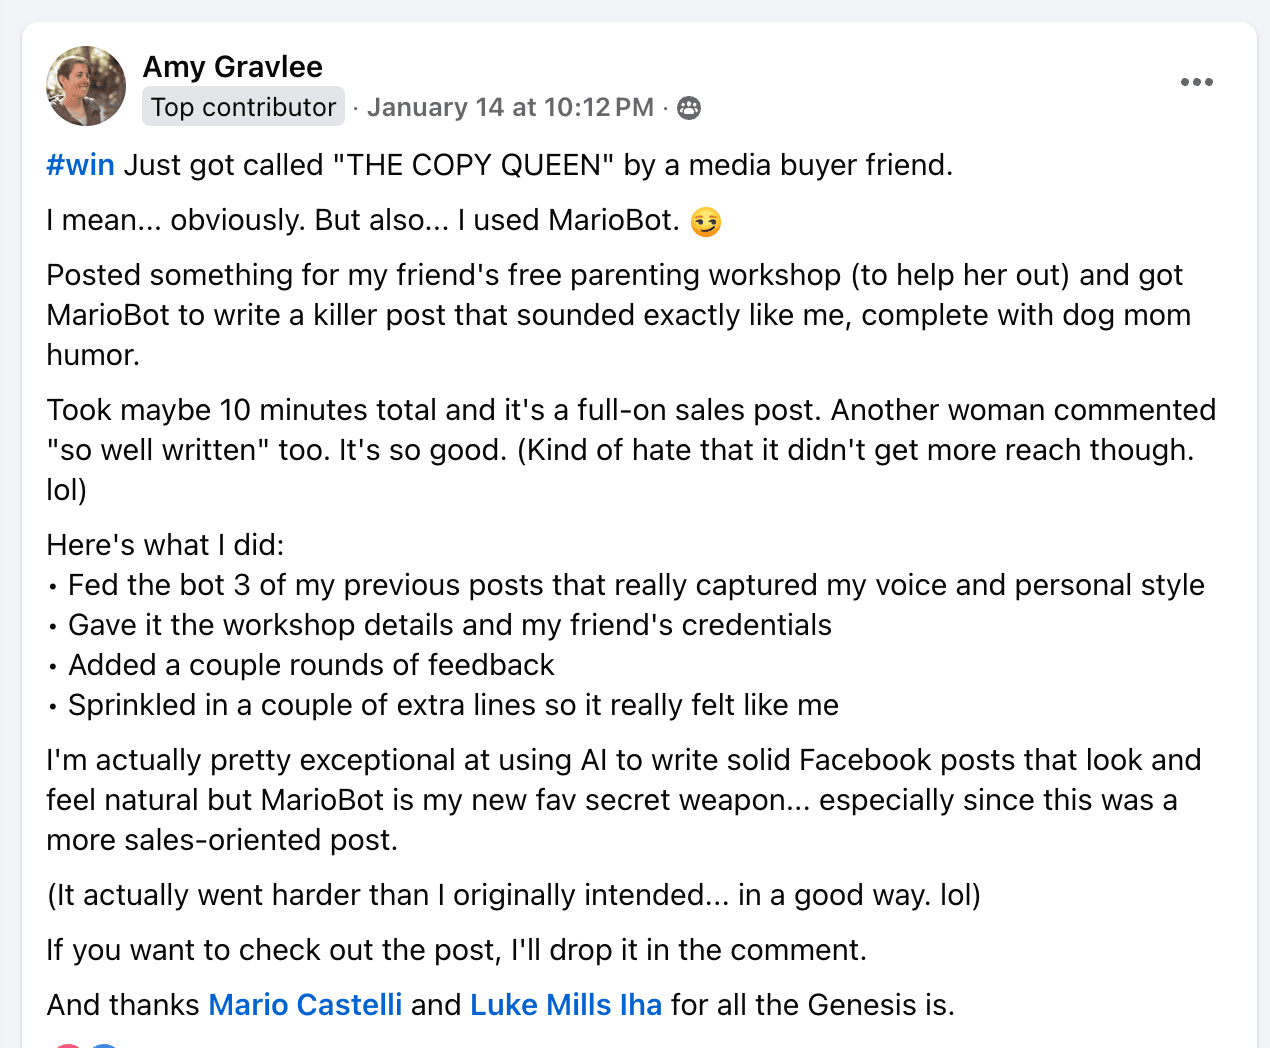Open the #win hashtag link
This screenshot has width=1270, height=1048.
[x=80, y=165]
